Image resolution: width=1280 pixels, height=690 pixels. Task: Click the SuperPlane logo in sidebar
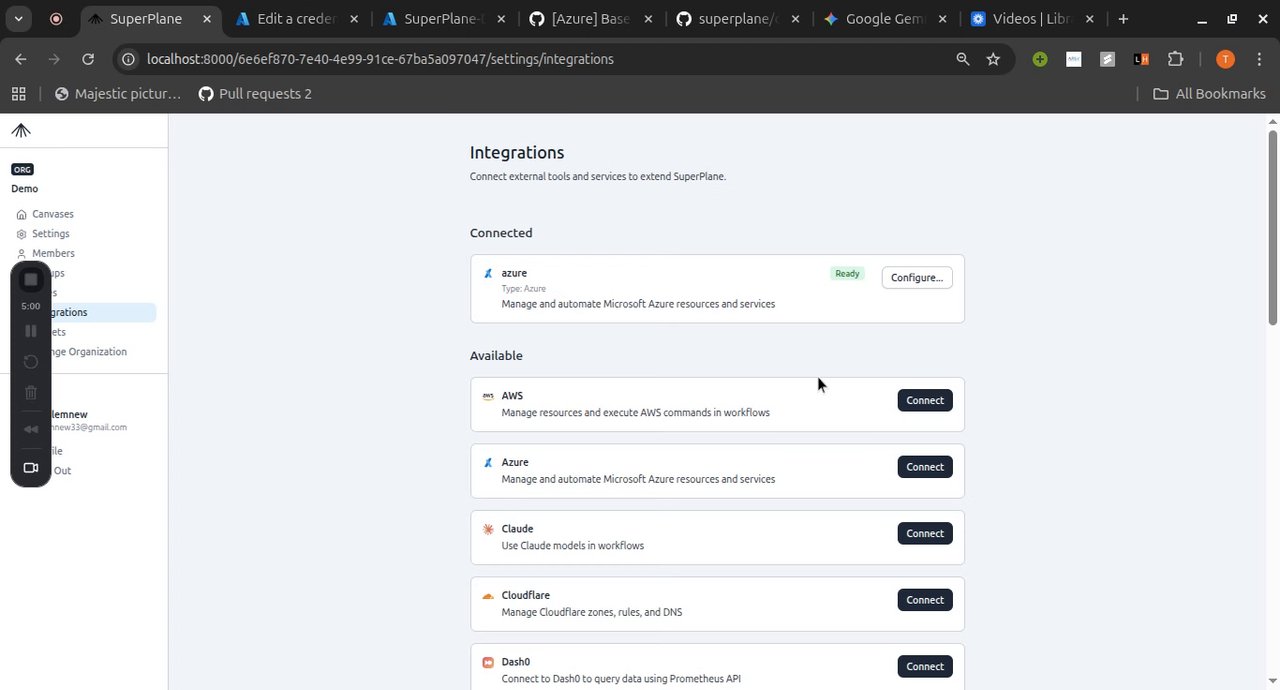[x=21, y=131]
